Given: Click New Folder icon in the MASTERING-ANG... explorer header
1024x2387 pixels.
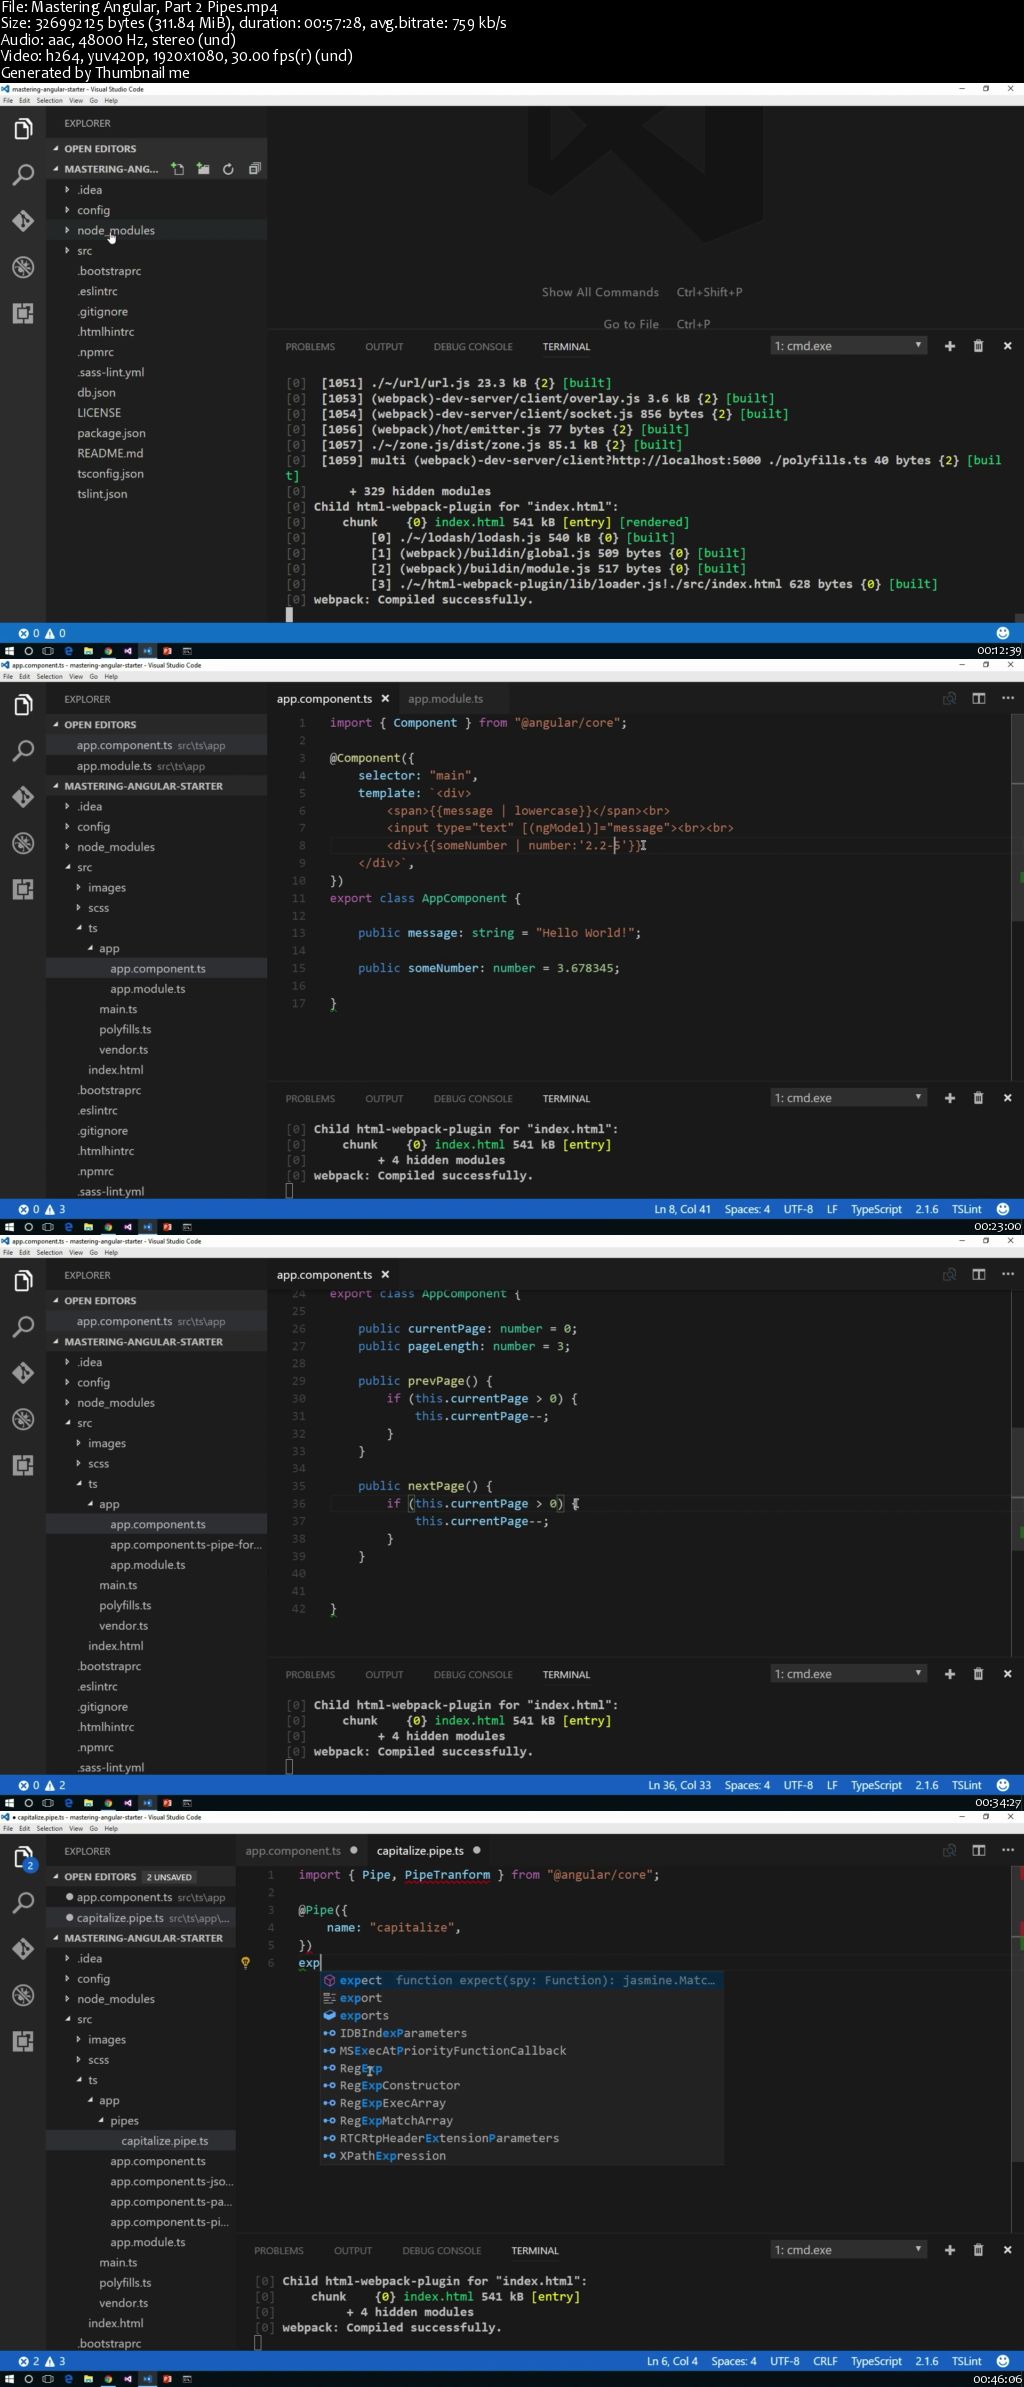Looking at the screenshot, I should [x=203, y=169].
